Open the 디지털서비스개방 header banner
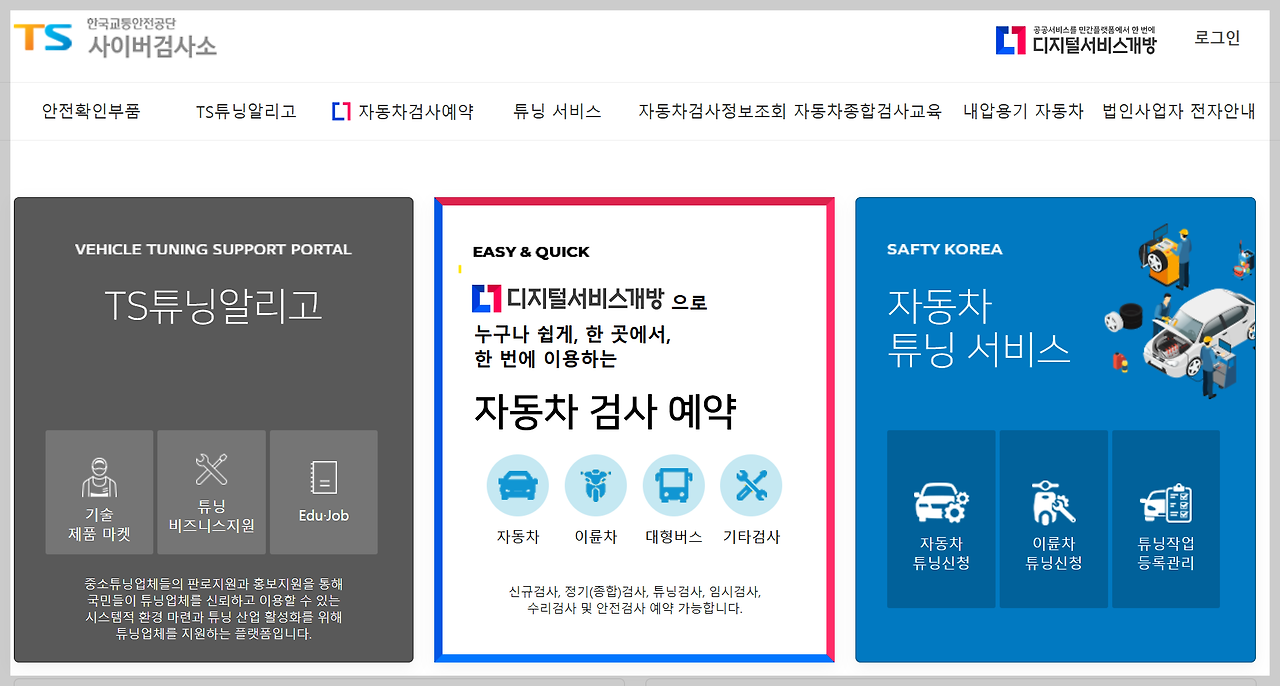Viewport: 1280px width, 686px height. 1076,40
